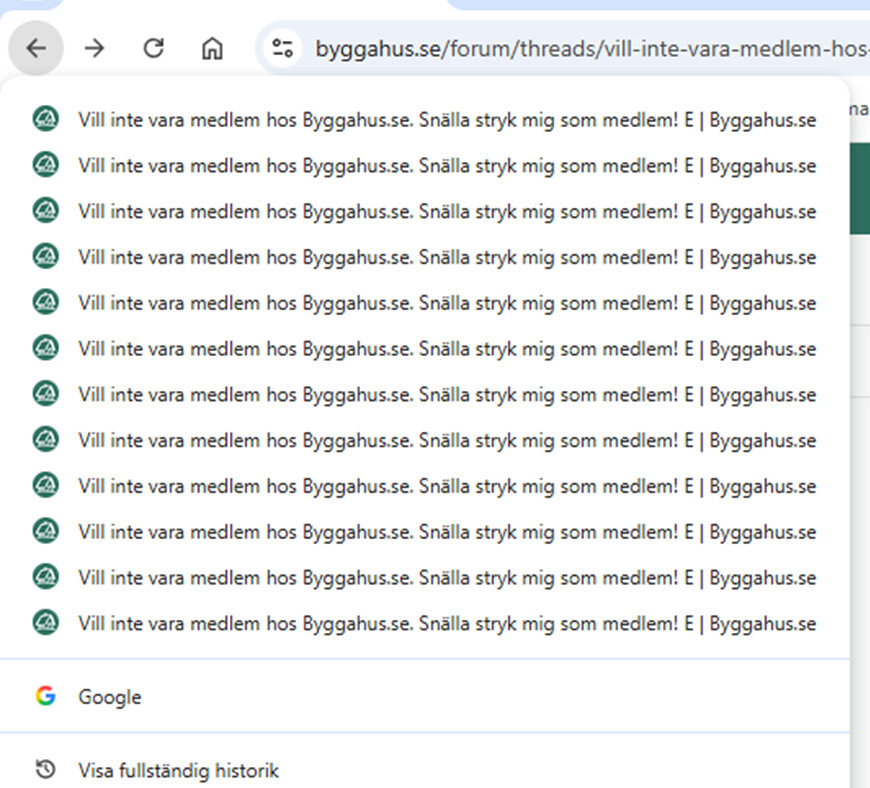Viewport: 870px width, 788px height.
Task: Select the Google entry in the history list
Action: tap(110, 697)
